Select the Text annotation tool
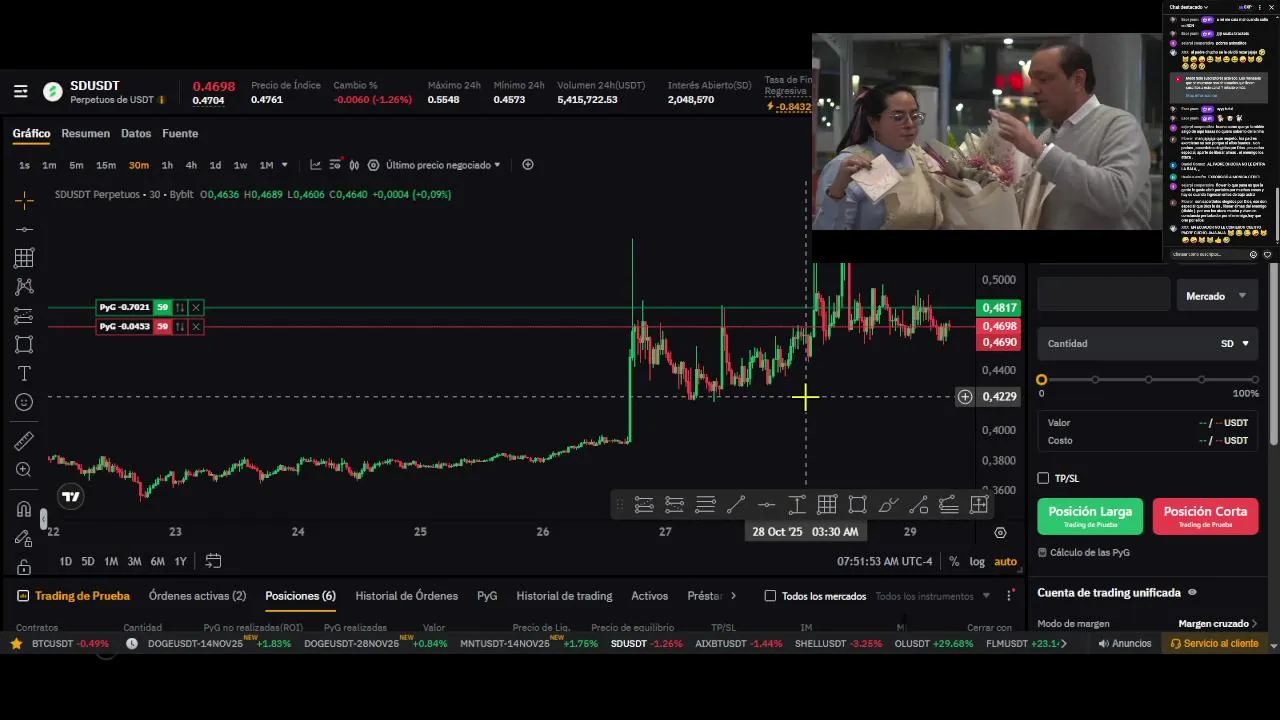The height and width of the screenshot is (720, 1280). 24,373
